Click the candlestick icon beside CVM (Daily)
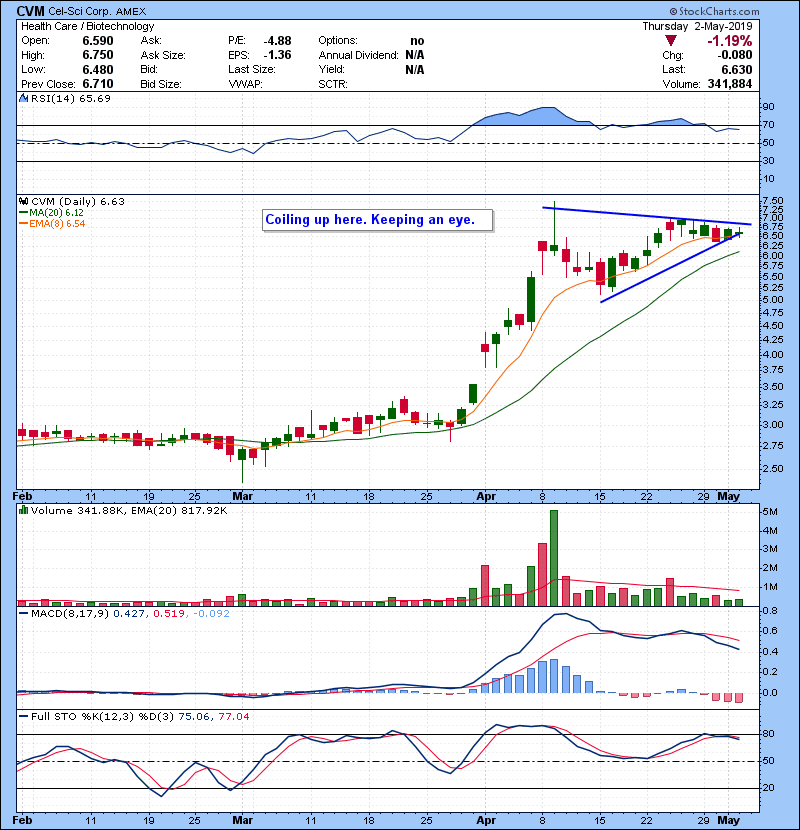Screen dimensions: 800x830 (23, 201)
